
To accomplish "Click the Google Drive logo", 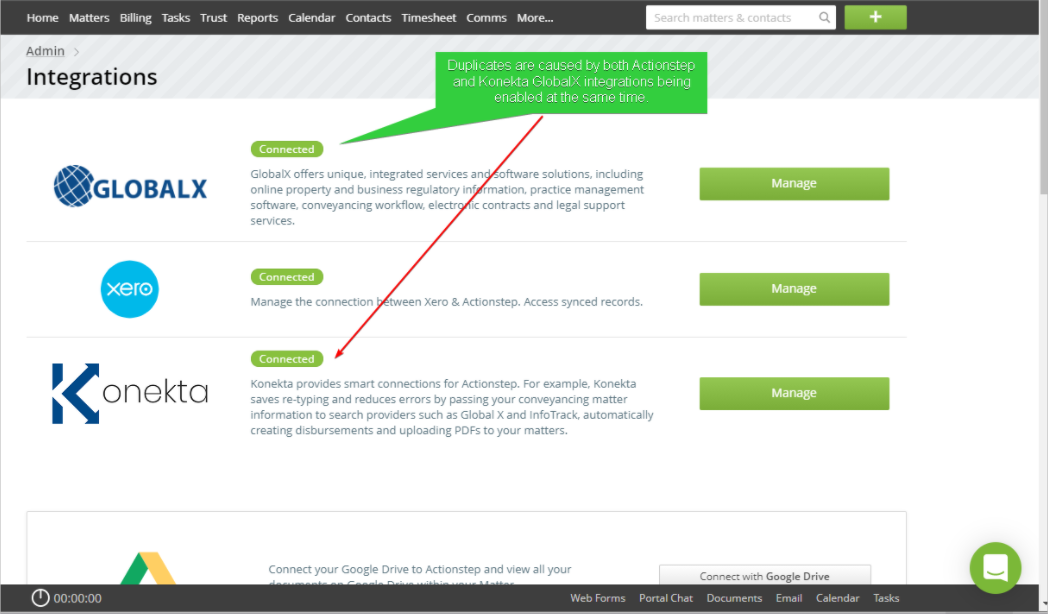I will tap(148, 568).
